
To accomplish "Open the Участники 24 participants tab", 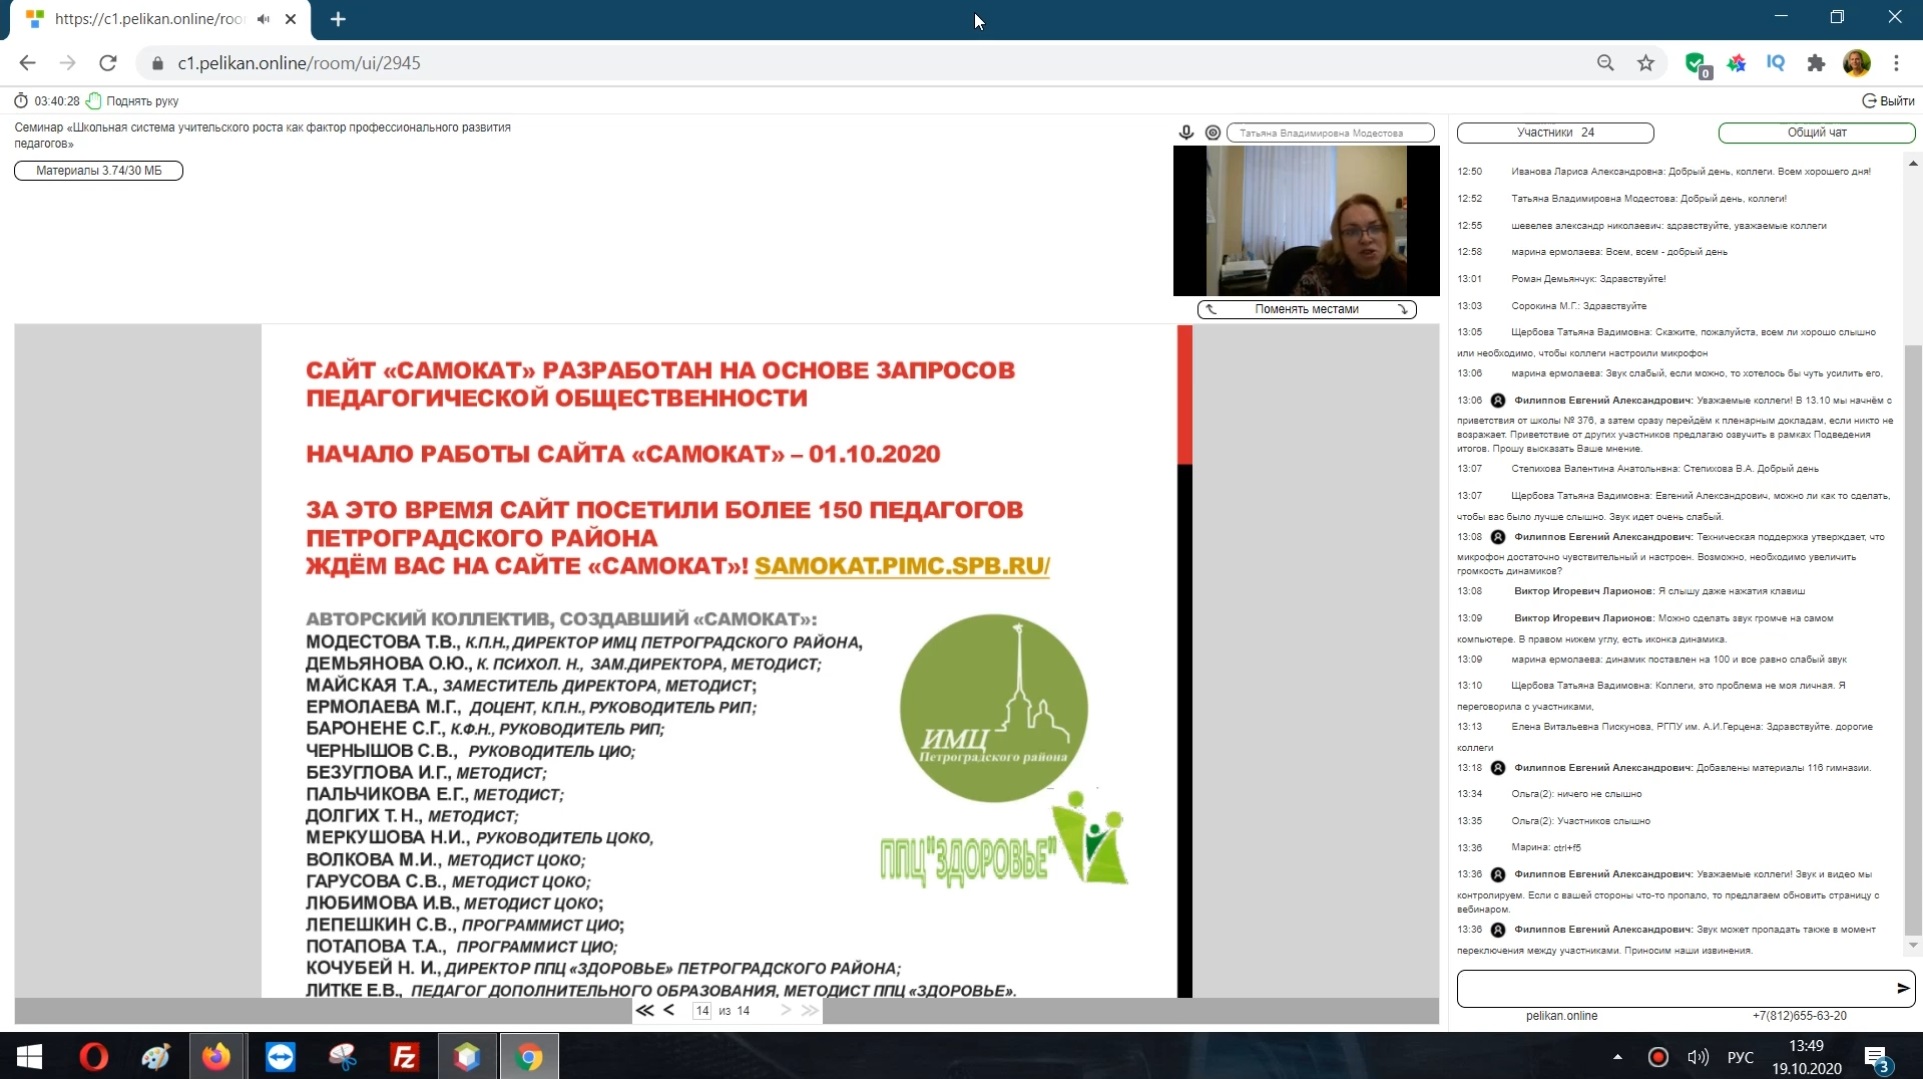I will [1555, 132].
